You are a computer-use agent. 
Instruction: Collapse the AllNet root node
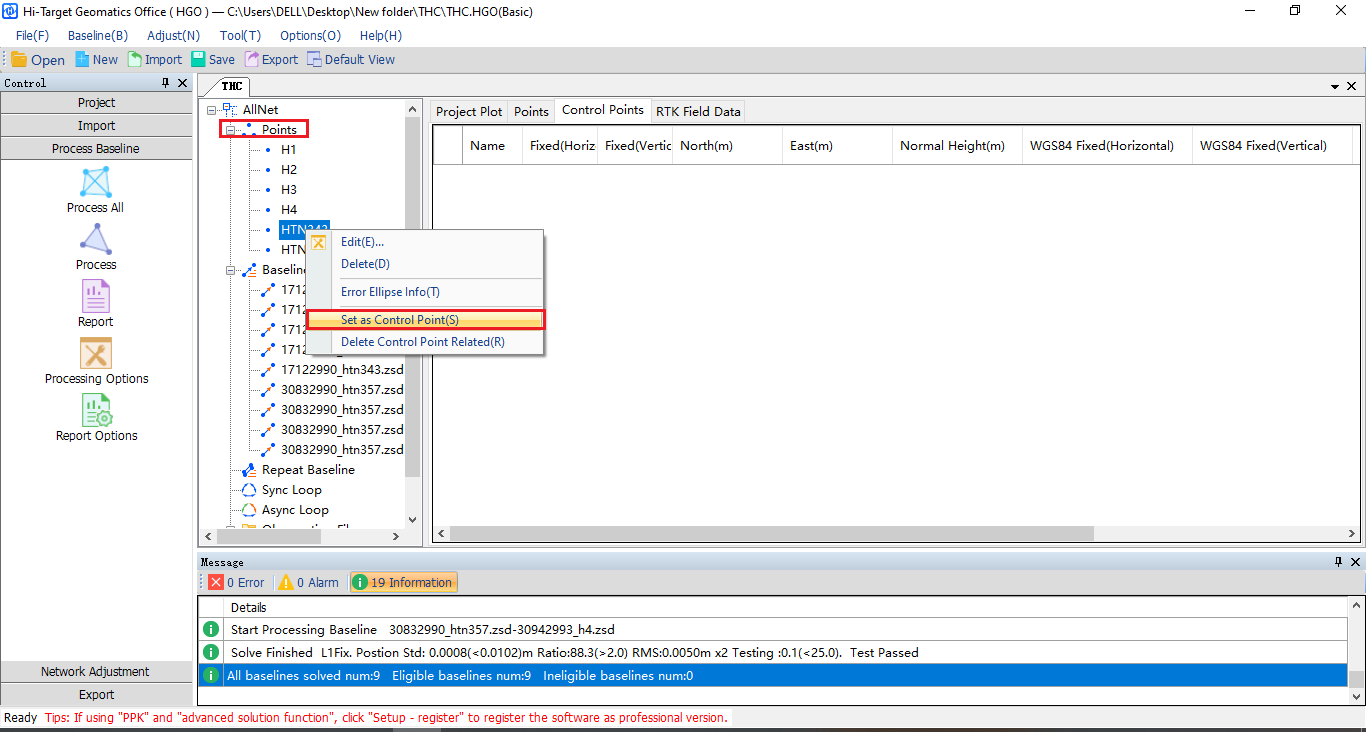tap(212, 110)
